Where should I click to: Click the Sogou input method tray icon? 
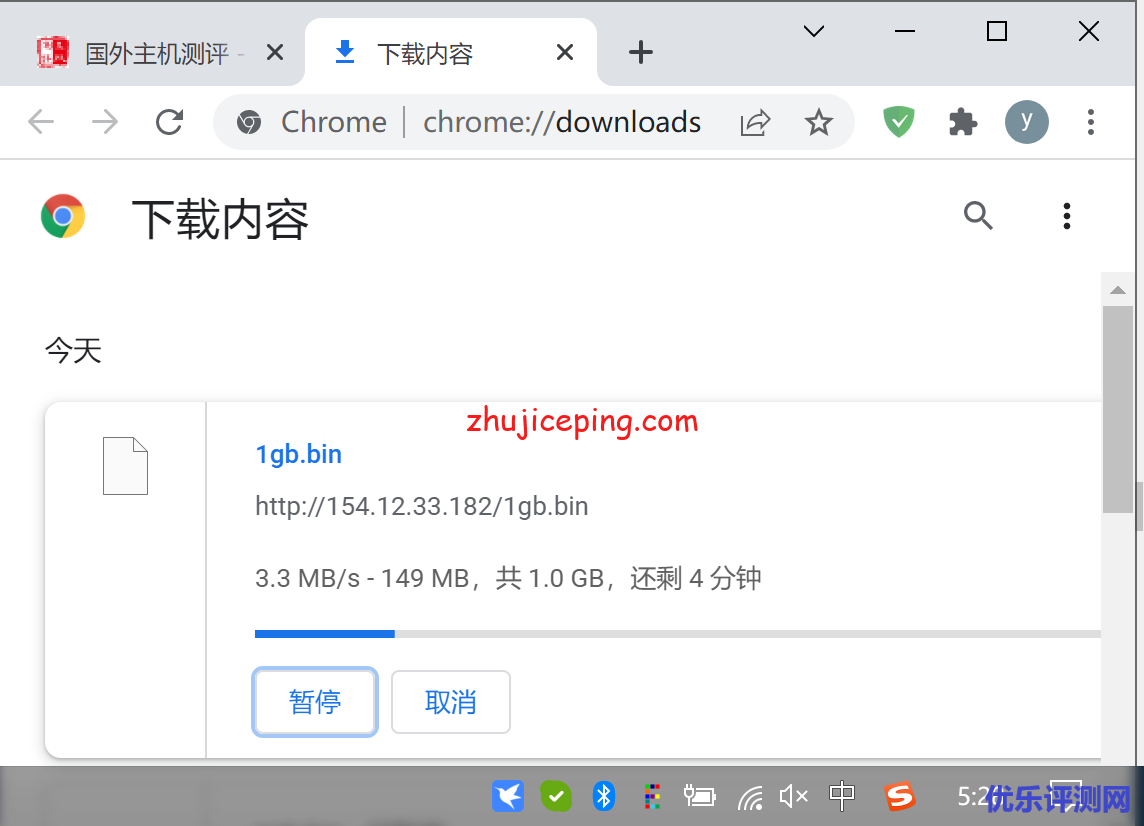[900, 796]
